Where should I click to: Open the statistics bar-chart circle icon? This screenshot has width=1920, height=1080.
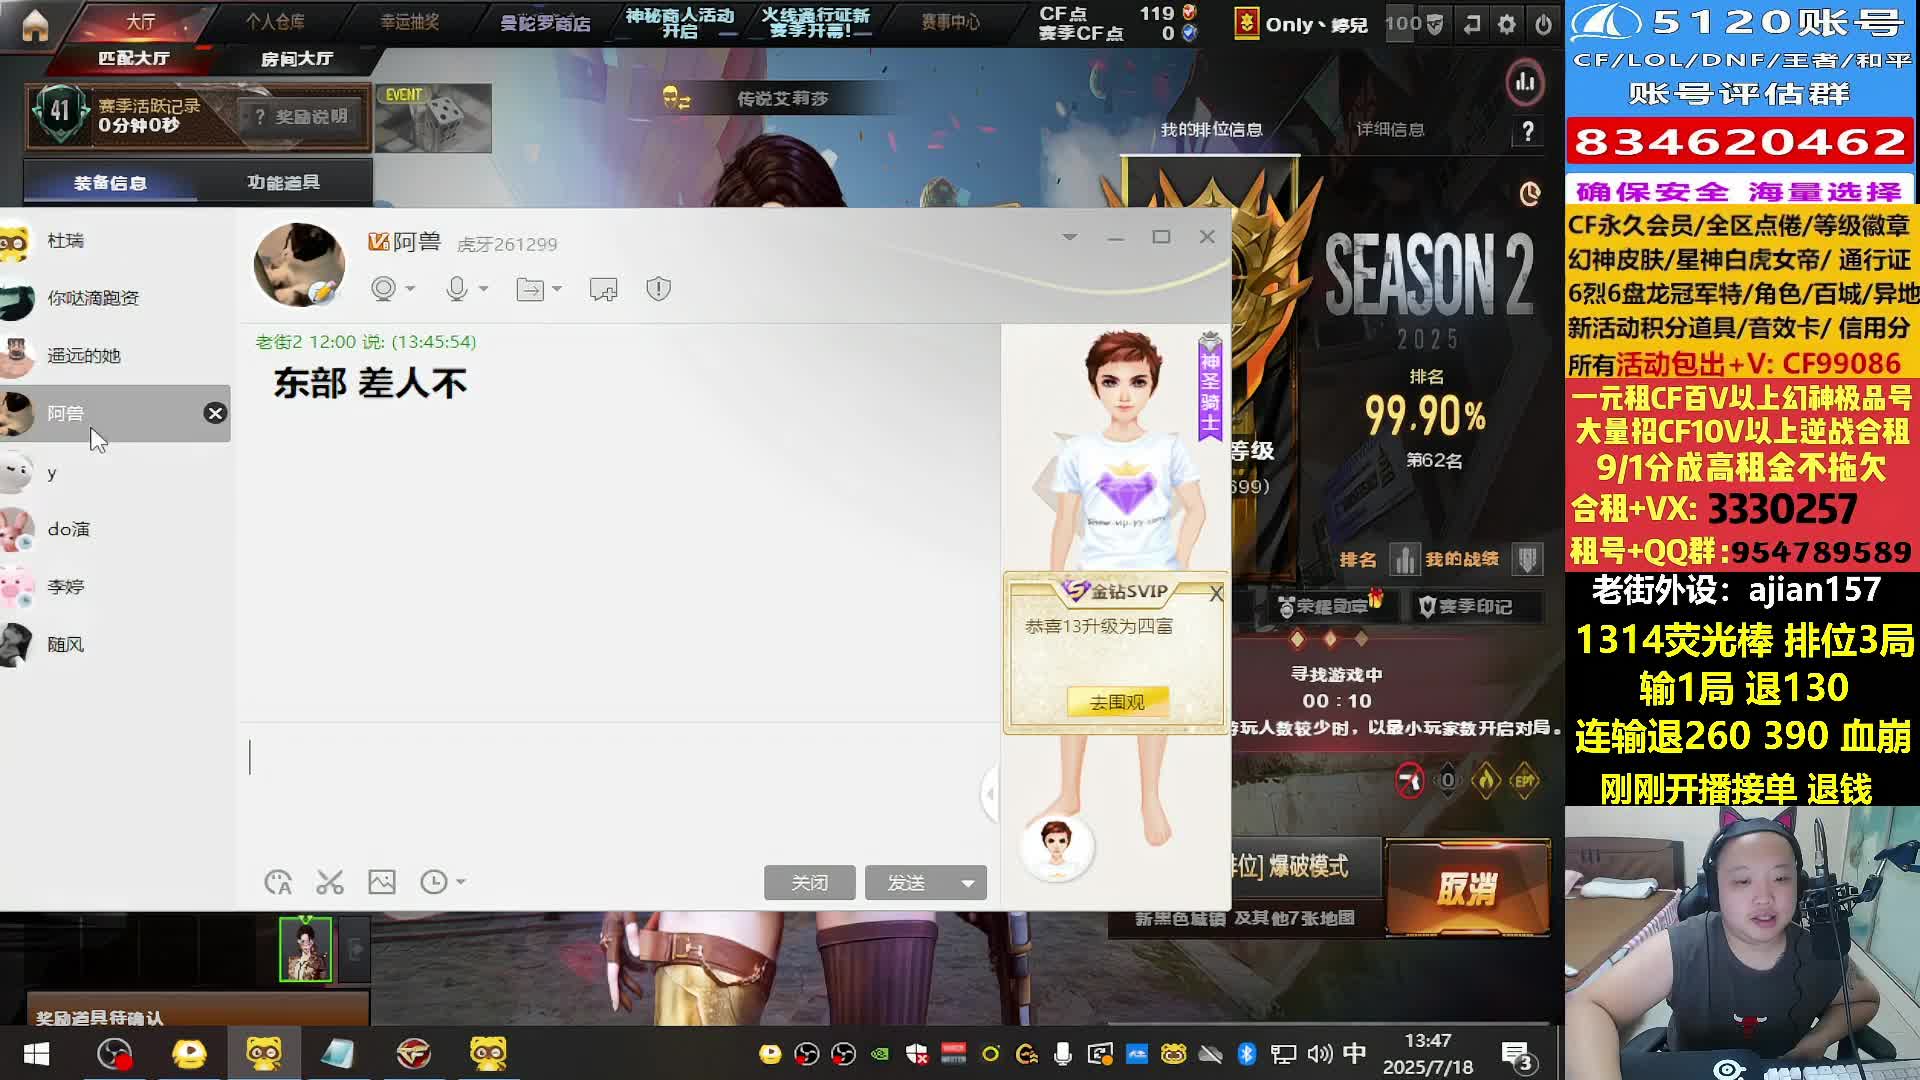point(1525,82)
